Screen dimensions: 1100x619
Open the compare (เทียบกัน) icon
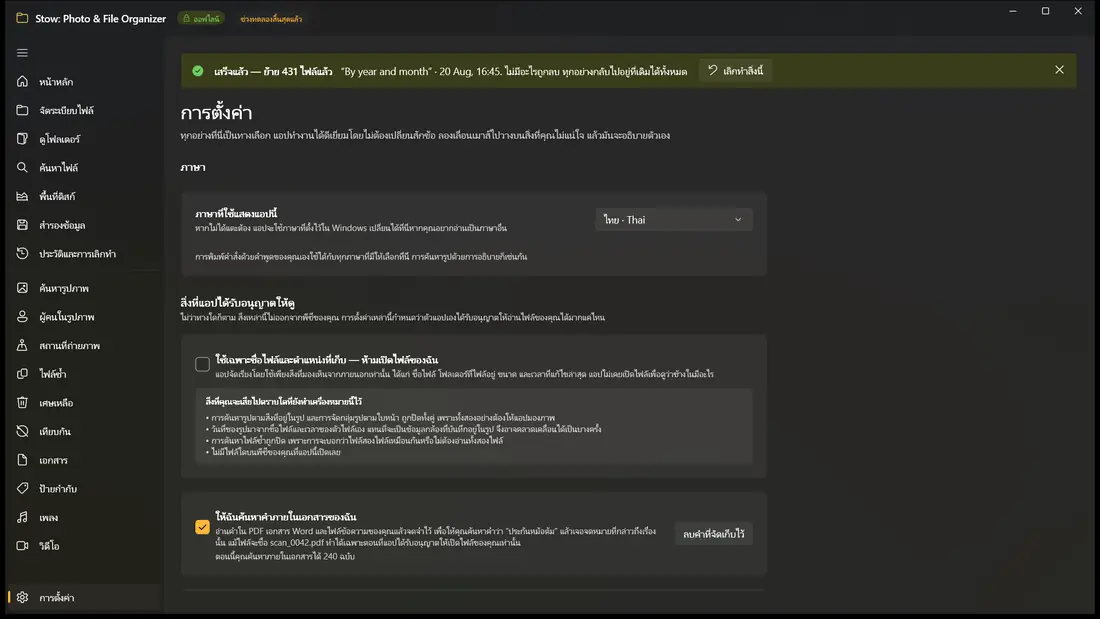click(22, 431)
